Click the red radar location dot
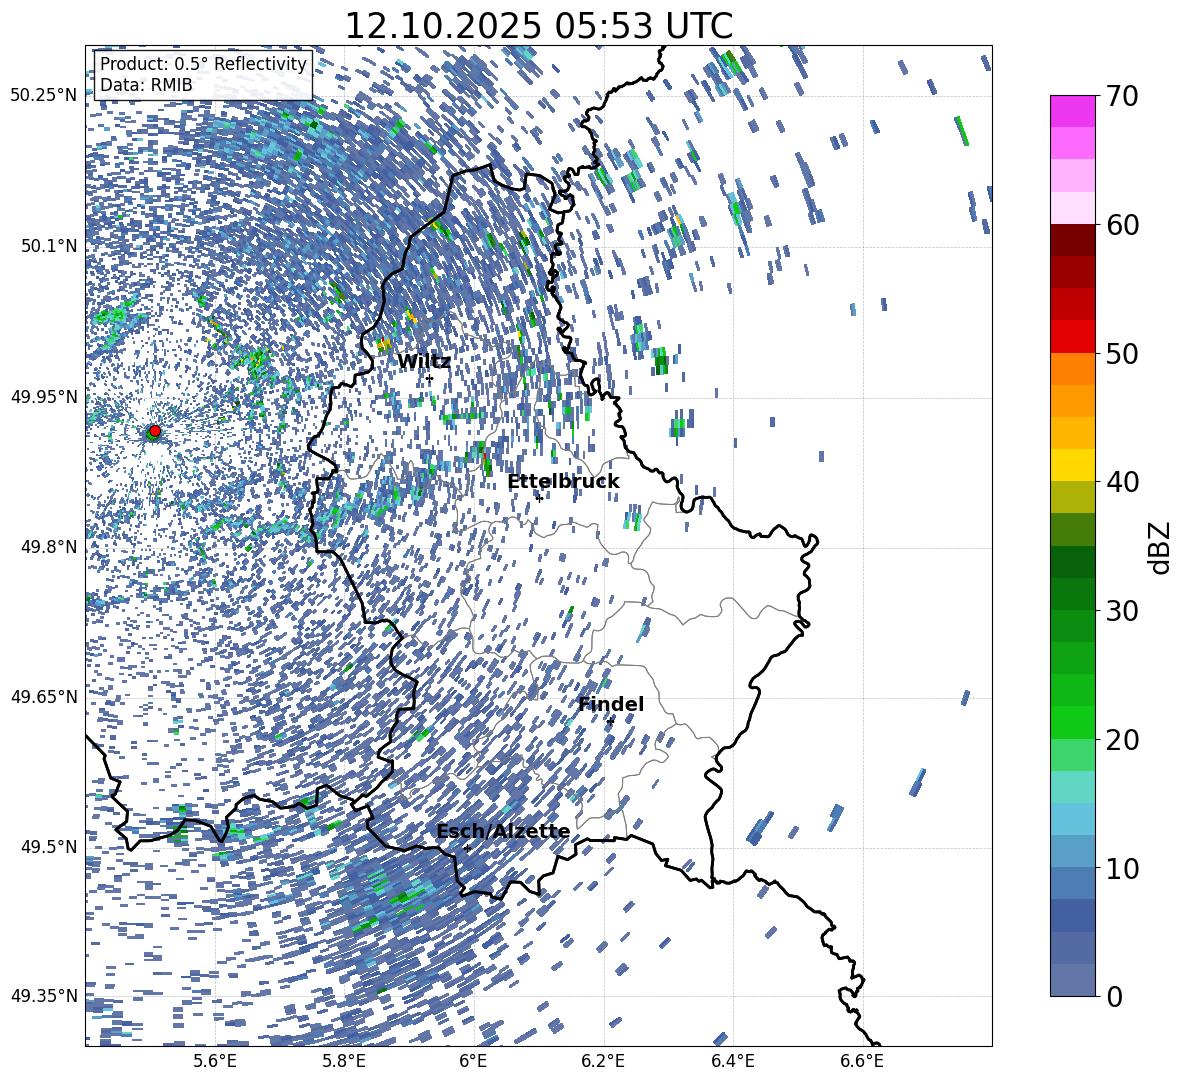The width and height of the screenshot is (1184, 1081). click(x=155, y=430)
